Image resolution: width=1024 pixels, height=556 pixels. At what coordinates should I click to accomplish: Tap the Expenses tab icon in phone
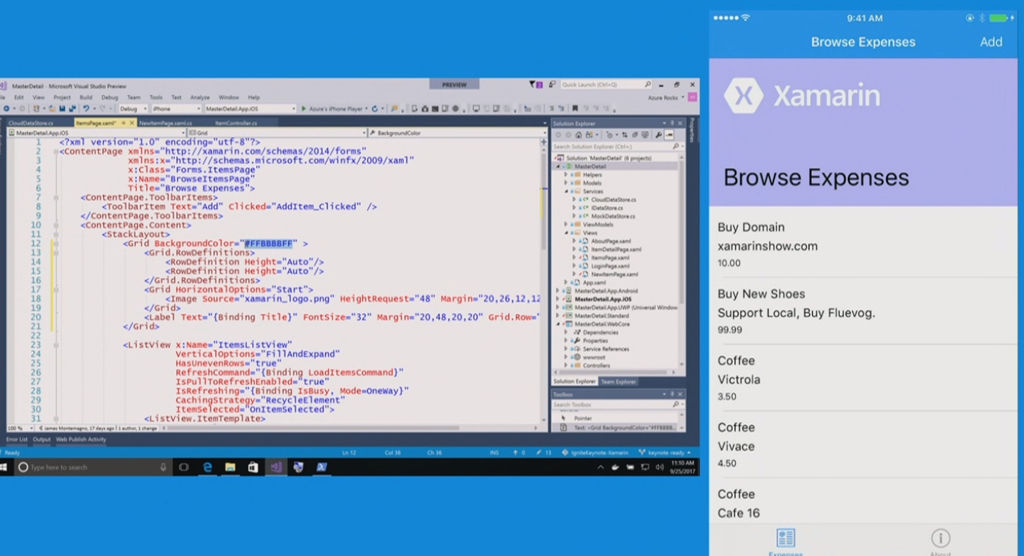tap(785, 538)
